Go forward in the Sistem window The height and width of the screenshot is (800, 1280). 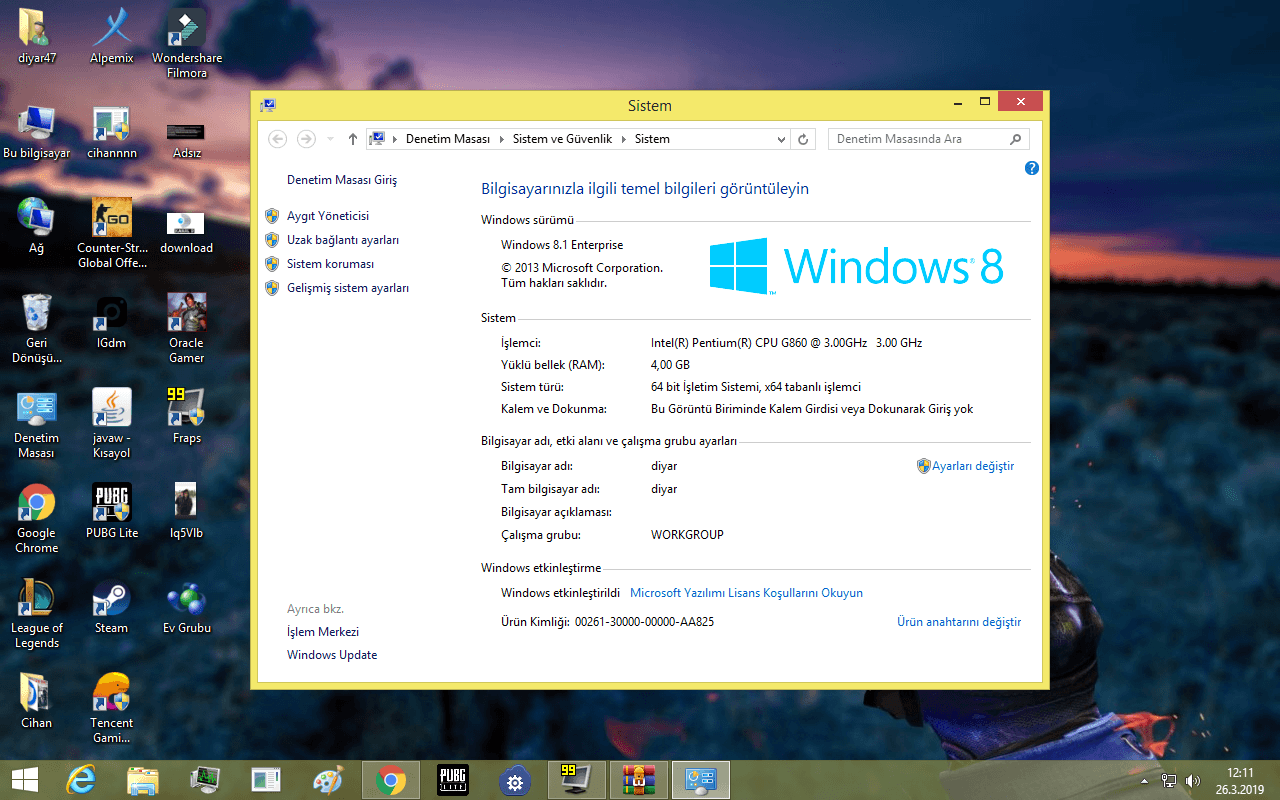pos(307,139)
